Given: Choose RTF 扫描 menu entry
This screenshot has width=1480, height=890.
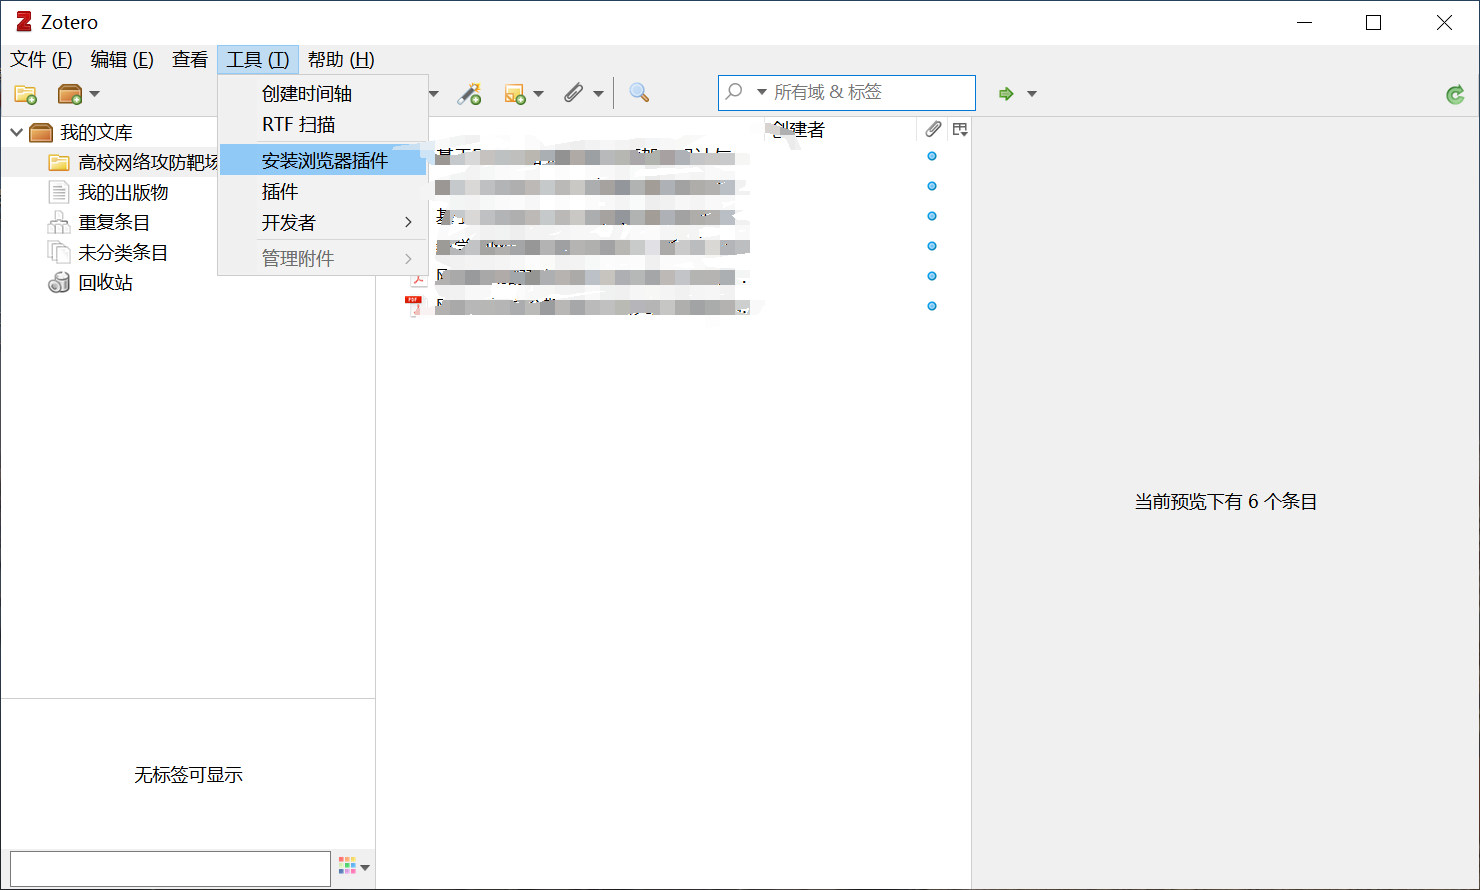Looking at the screenshot, I should coord(323,125).
